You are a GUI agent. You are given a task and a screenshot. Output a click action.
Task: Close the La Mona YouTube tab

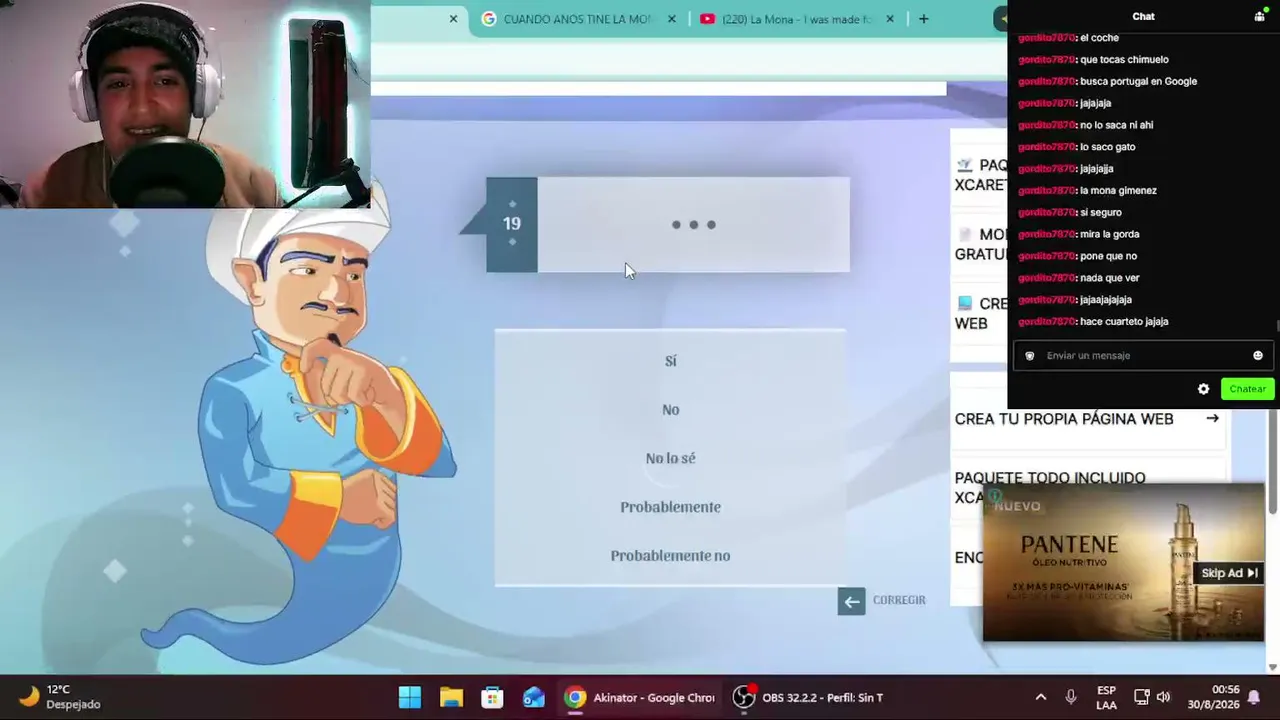click(x=890, y=19)
